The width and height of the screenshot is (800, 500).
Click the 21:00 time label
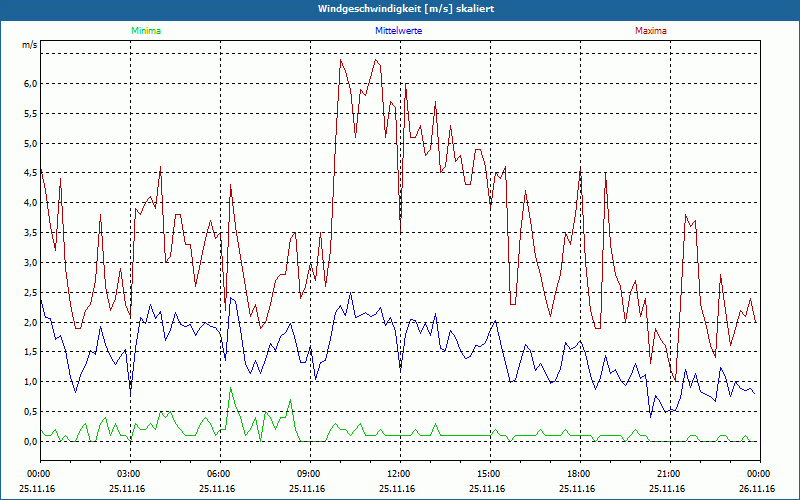(670, 474)
